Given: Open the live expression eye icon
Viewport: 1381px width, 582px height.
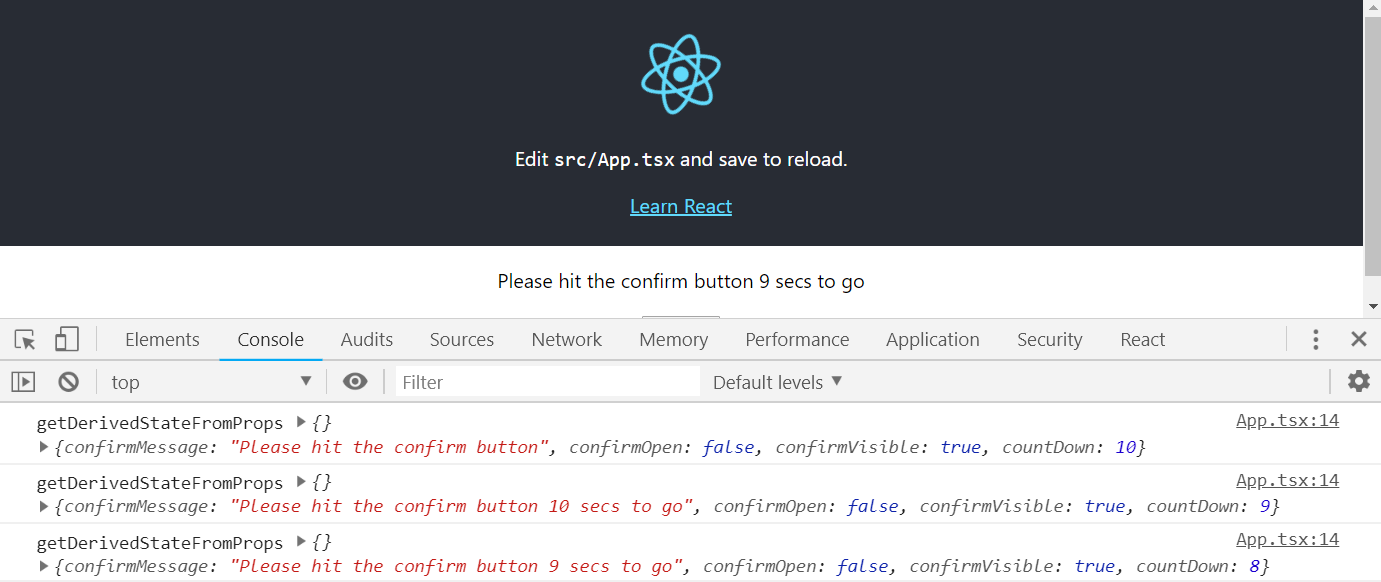Looking at the screenshot, I should (355, 381).
